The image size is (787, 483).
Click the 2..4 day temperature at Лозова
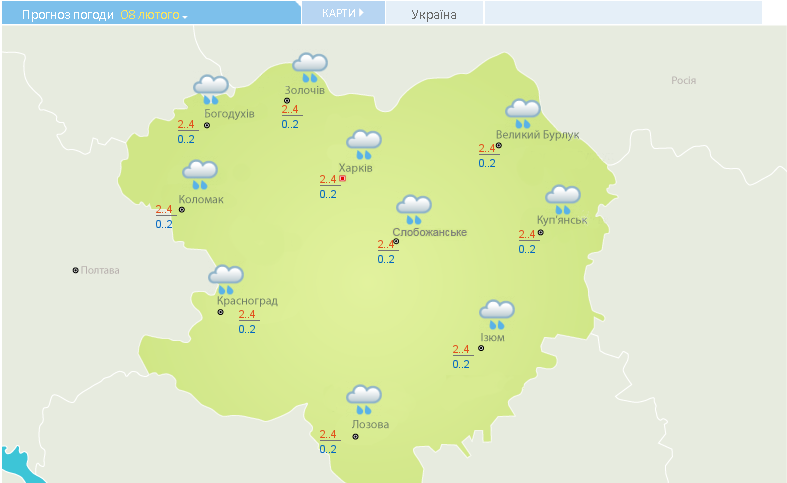(328, 434)
